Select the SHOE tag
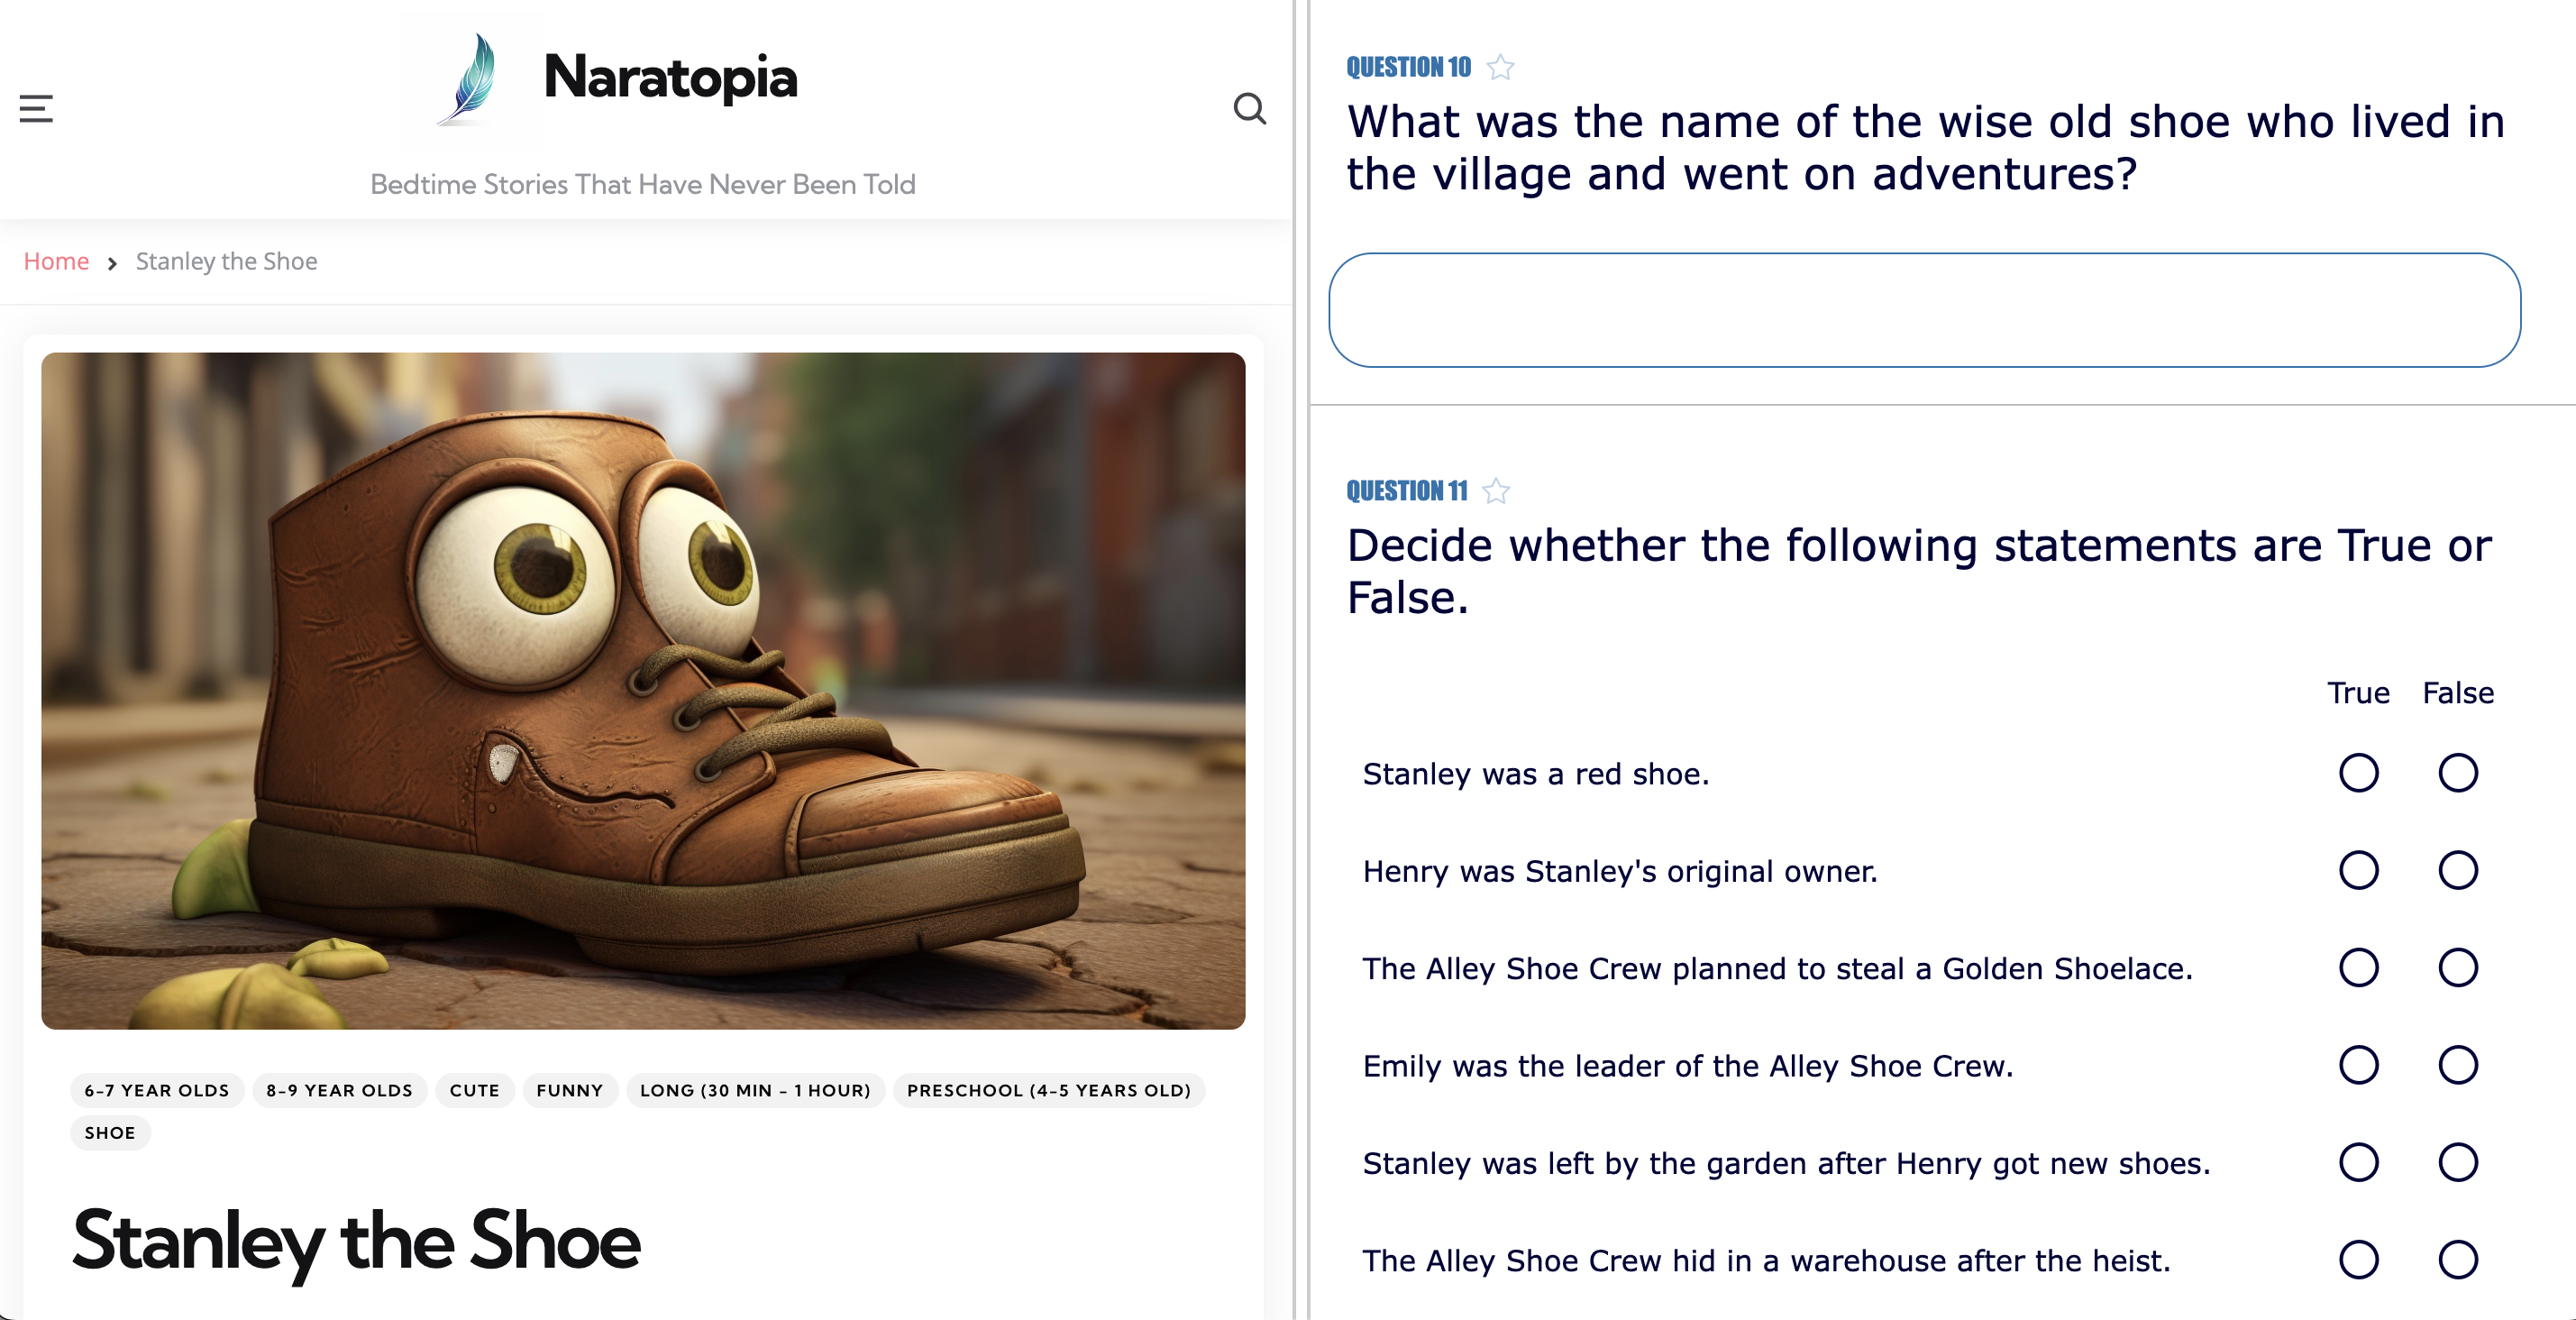Screen dimensions: 2576x1320 110,1133
